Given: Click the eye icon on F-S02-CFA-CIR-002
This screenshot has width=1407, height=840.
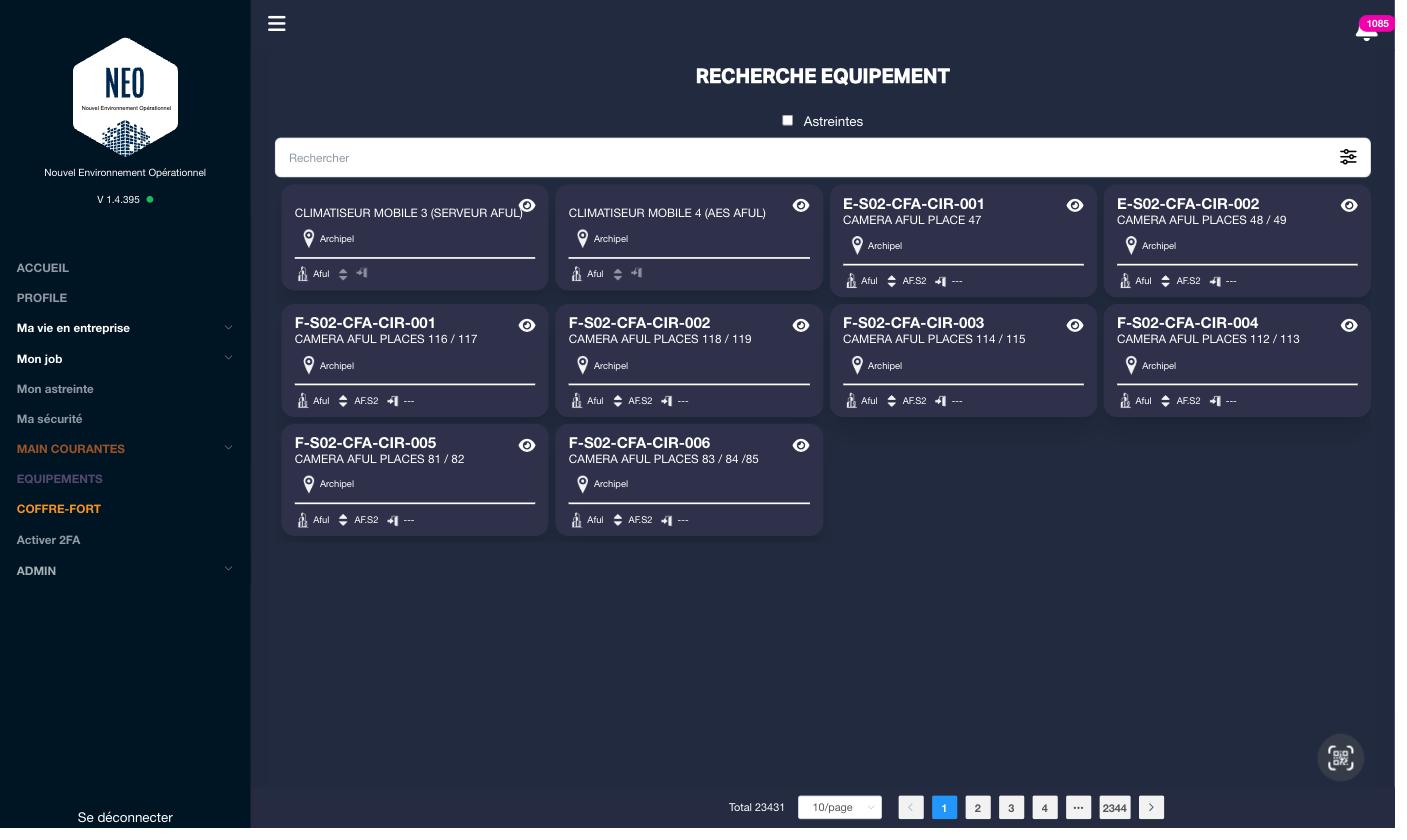Looking at the screenshot, I should click(801, 326).
